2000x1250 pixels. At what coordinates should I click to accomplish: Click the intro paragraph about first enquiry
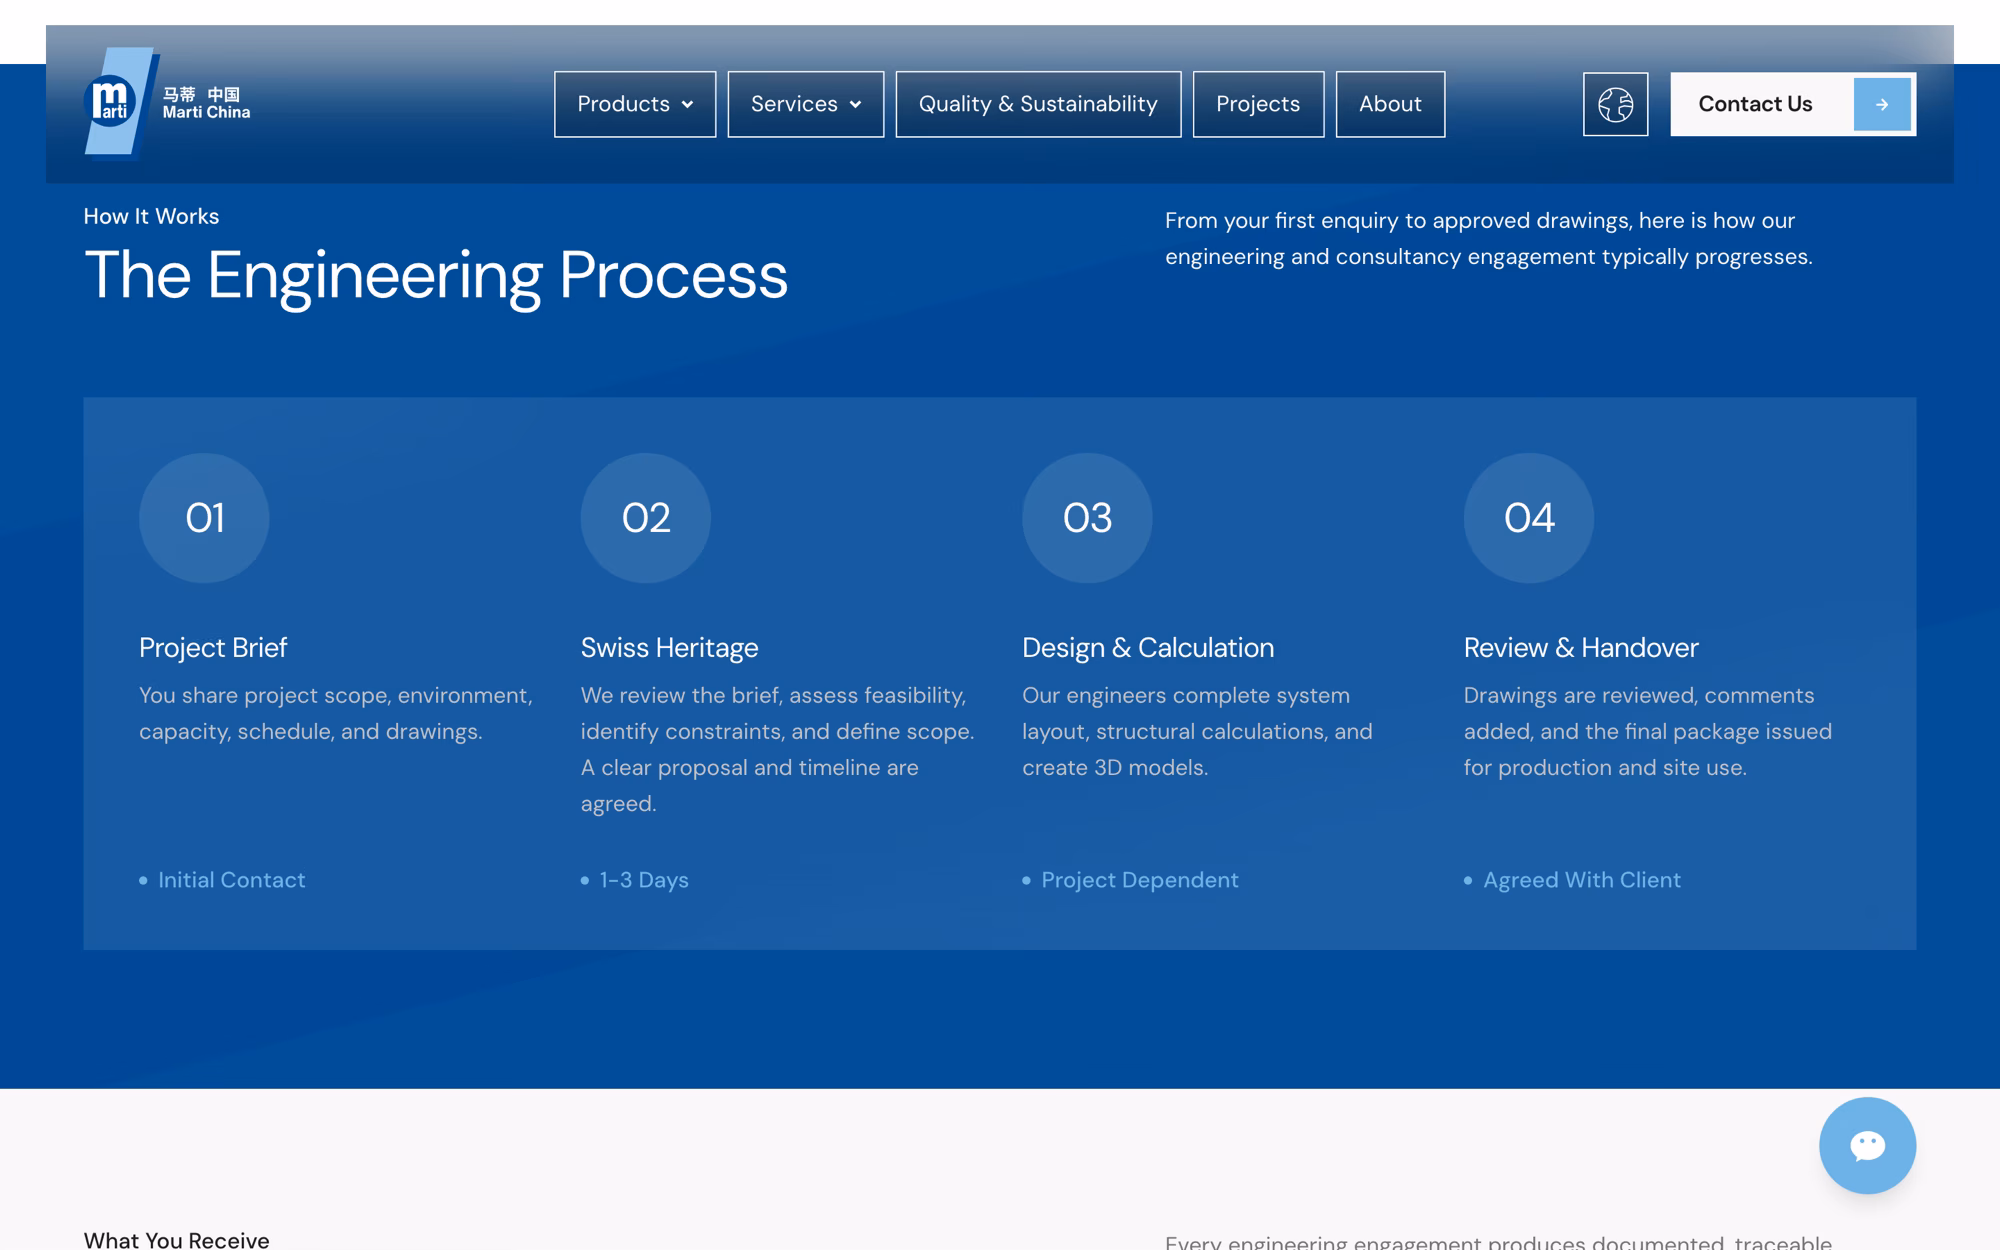[1488, 239]
